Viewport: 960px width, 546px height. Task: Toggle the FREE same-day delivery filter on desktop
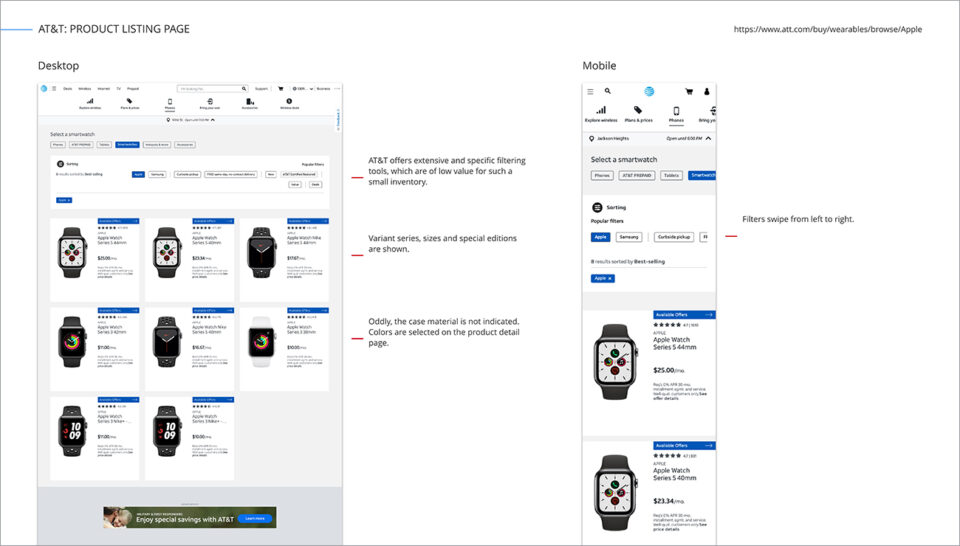coord(231,174)
